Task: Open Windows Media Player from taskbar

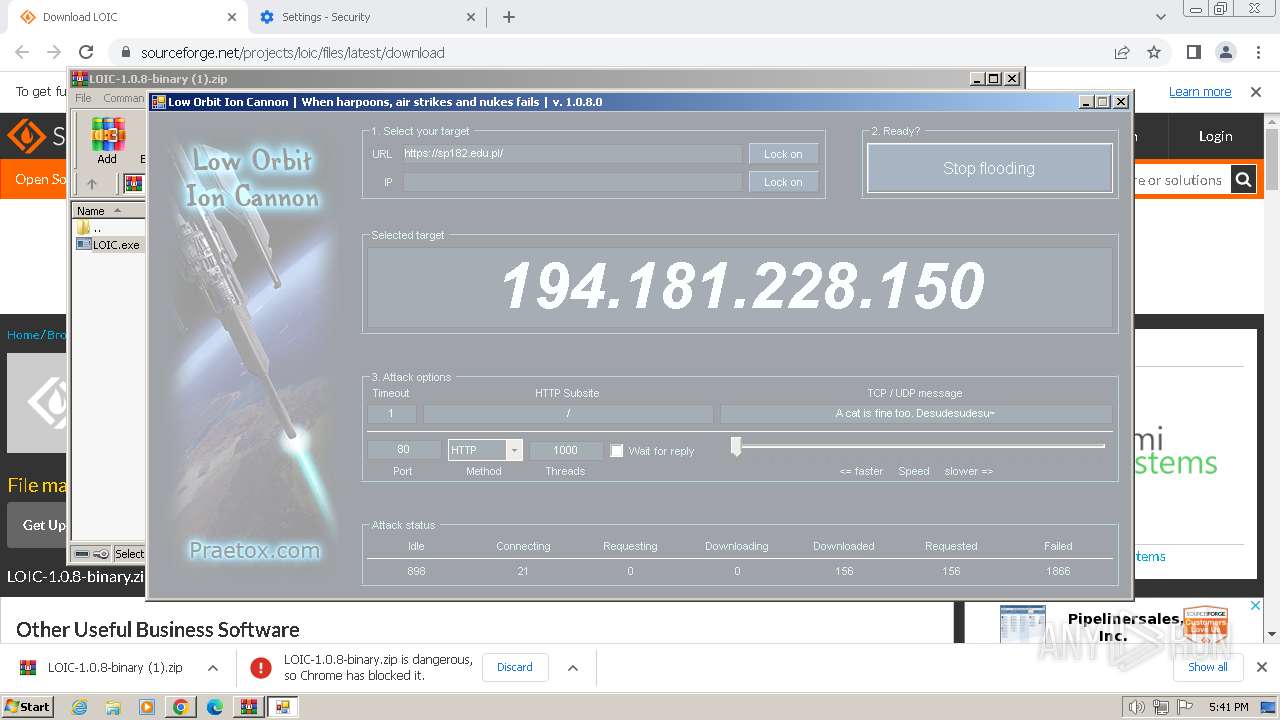Action: 147,707
